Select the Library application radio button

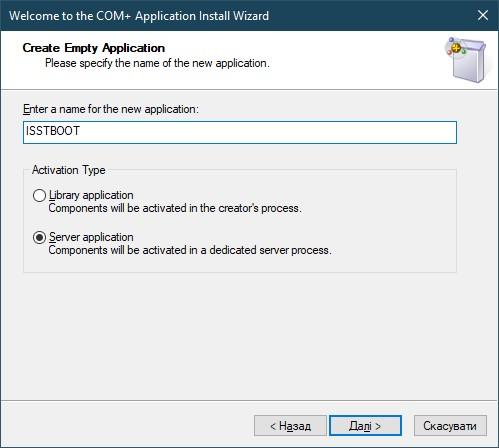39,195
